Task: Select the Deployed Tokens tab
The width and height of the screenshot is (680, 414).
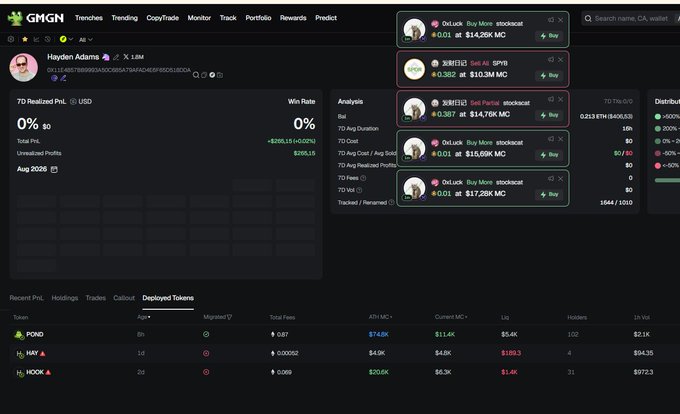Action: tap(168, 298)
